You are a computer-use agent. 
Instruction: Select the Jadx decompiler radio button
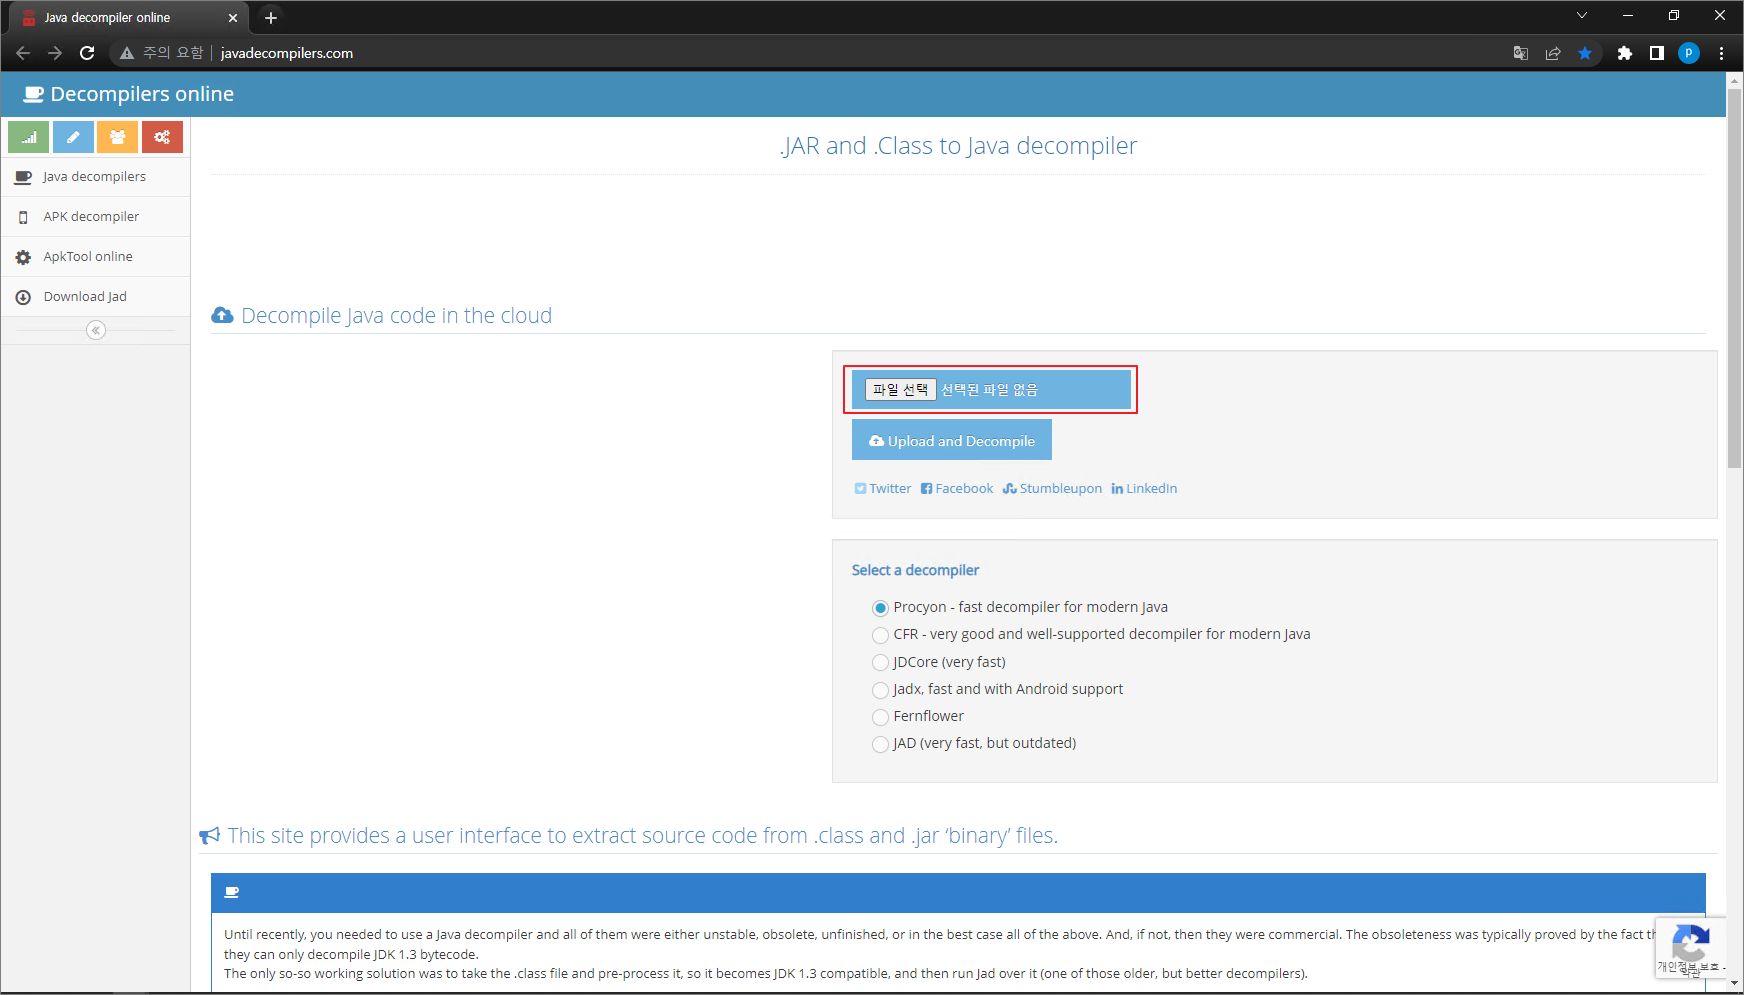(881, 690)
